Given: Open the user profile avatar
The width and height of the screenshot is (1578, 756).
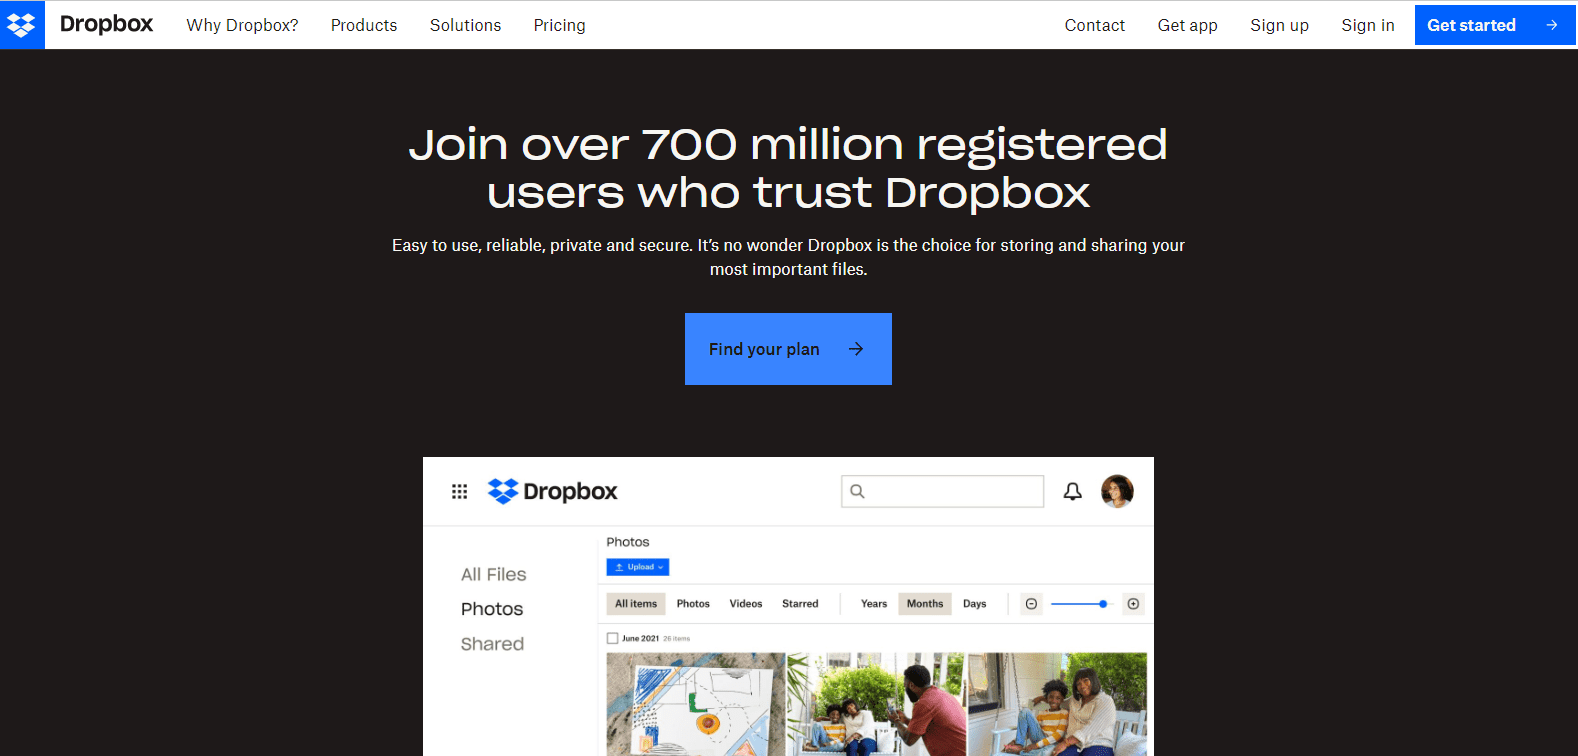Looking at the screenshot, I should tap(1117, 491).
